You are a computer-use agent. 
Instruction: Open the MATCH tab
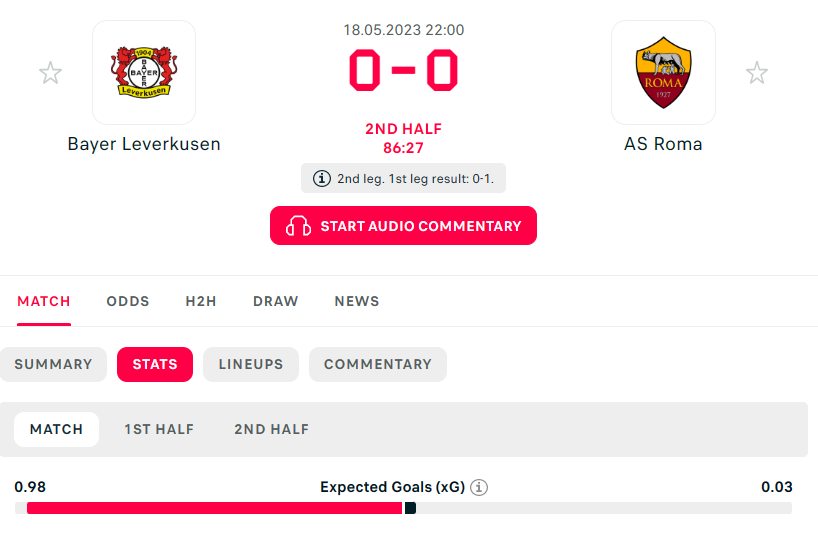(44, 301)
